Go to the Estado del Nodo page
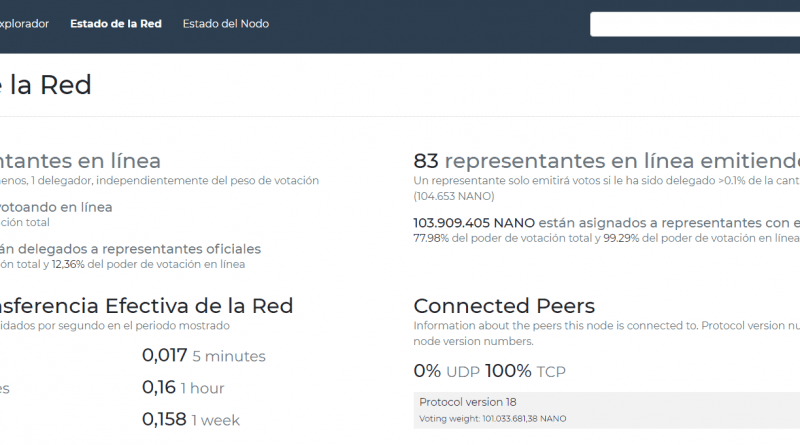The width and height of the screenshot is (800, 445). coord(225,24)
